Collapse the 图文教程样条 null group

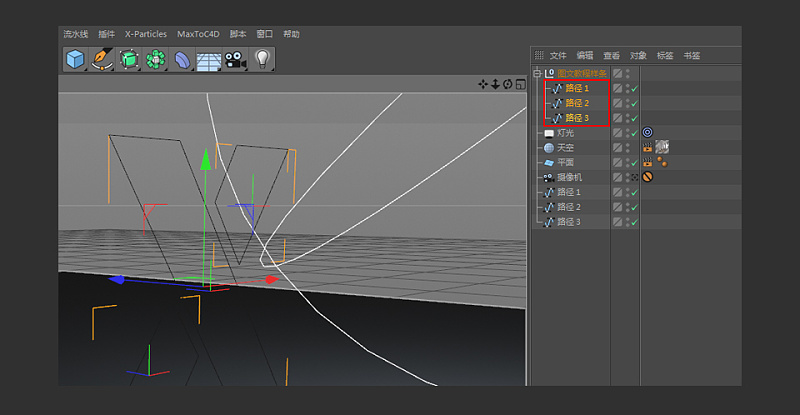[537, 73]
